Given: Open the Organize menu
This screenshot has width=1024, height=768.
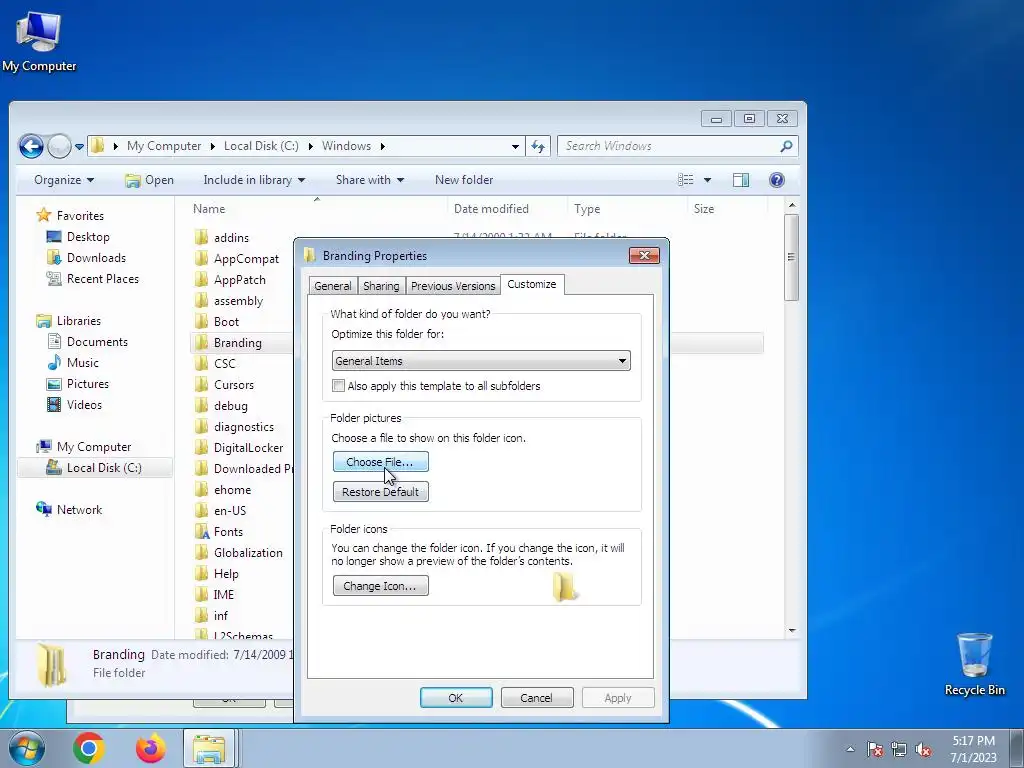Looking at the screenshot, I should (64, 180).
